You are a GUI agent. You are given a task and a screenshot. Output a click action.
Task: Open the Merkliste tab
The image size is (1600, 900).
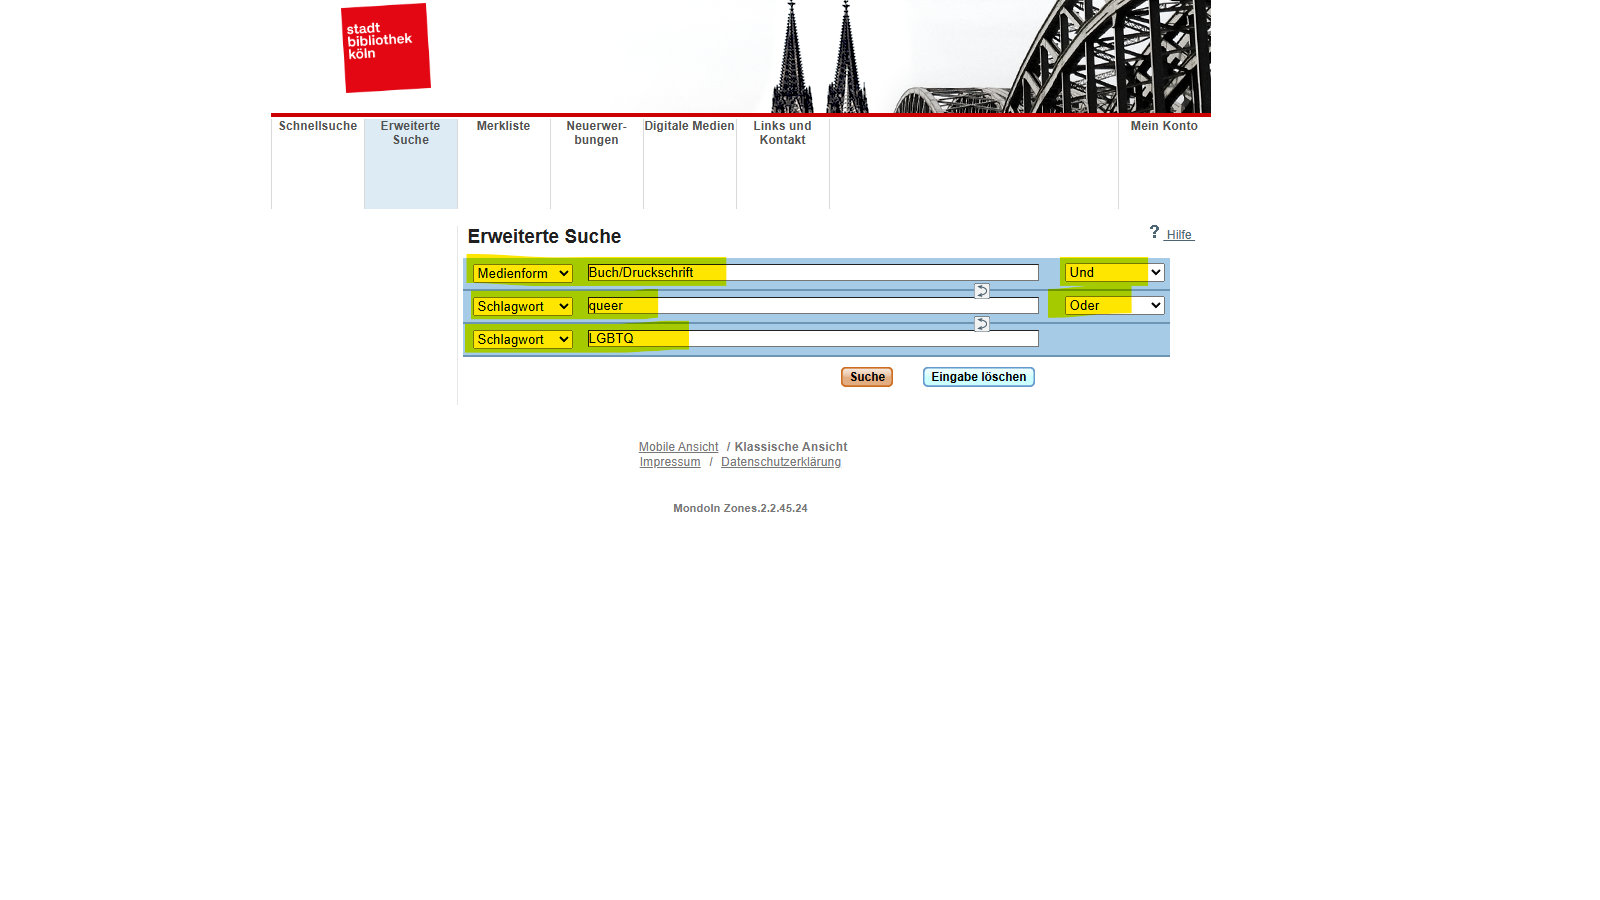[x=503, y=127]
